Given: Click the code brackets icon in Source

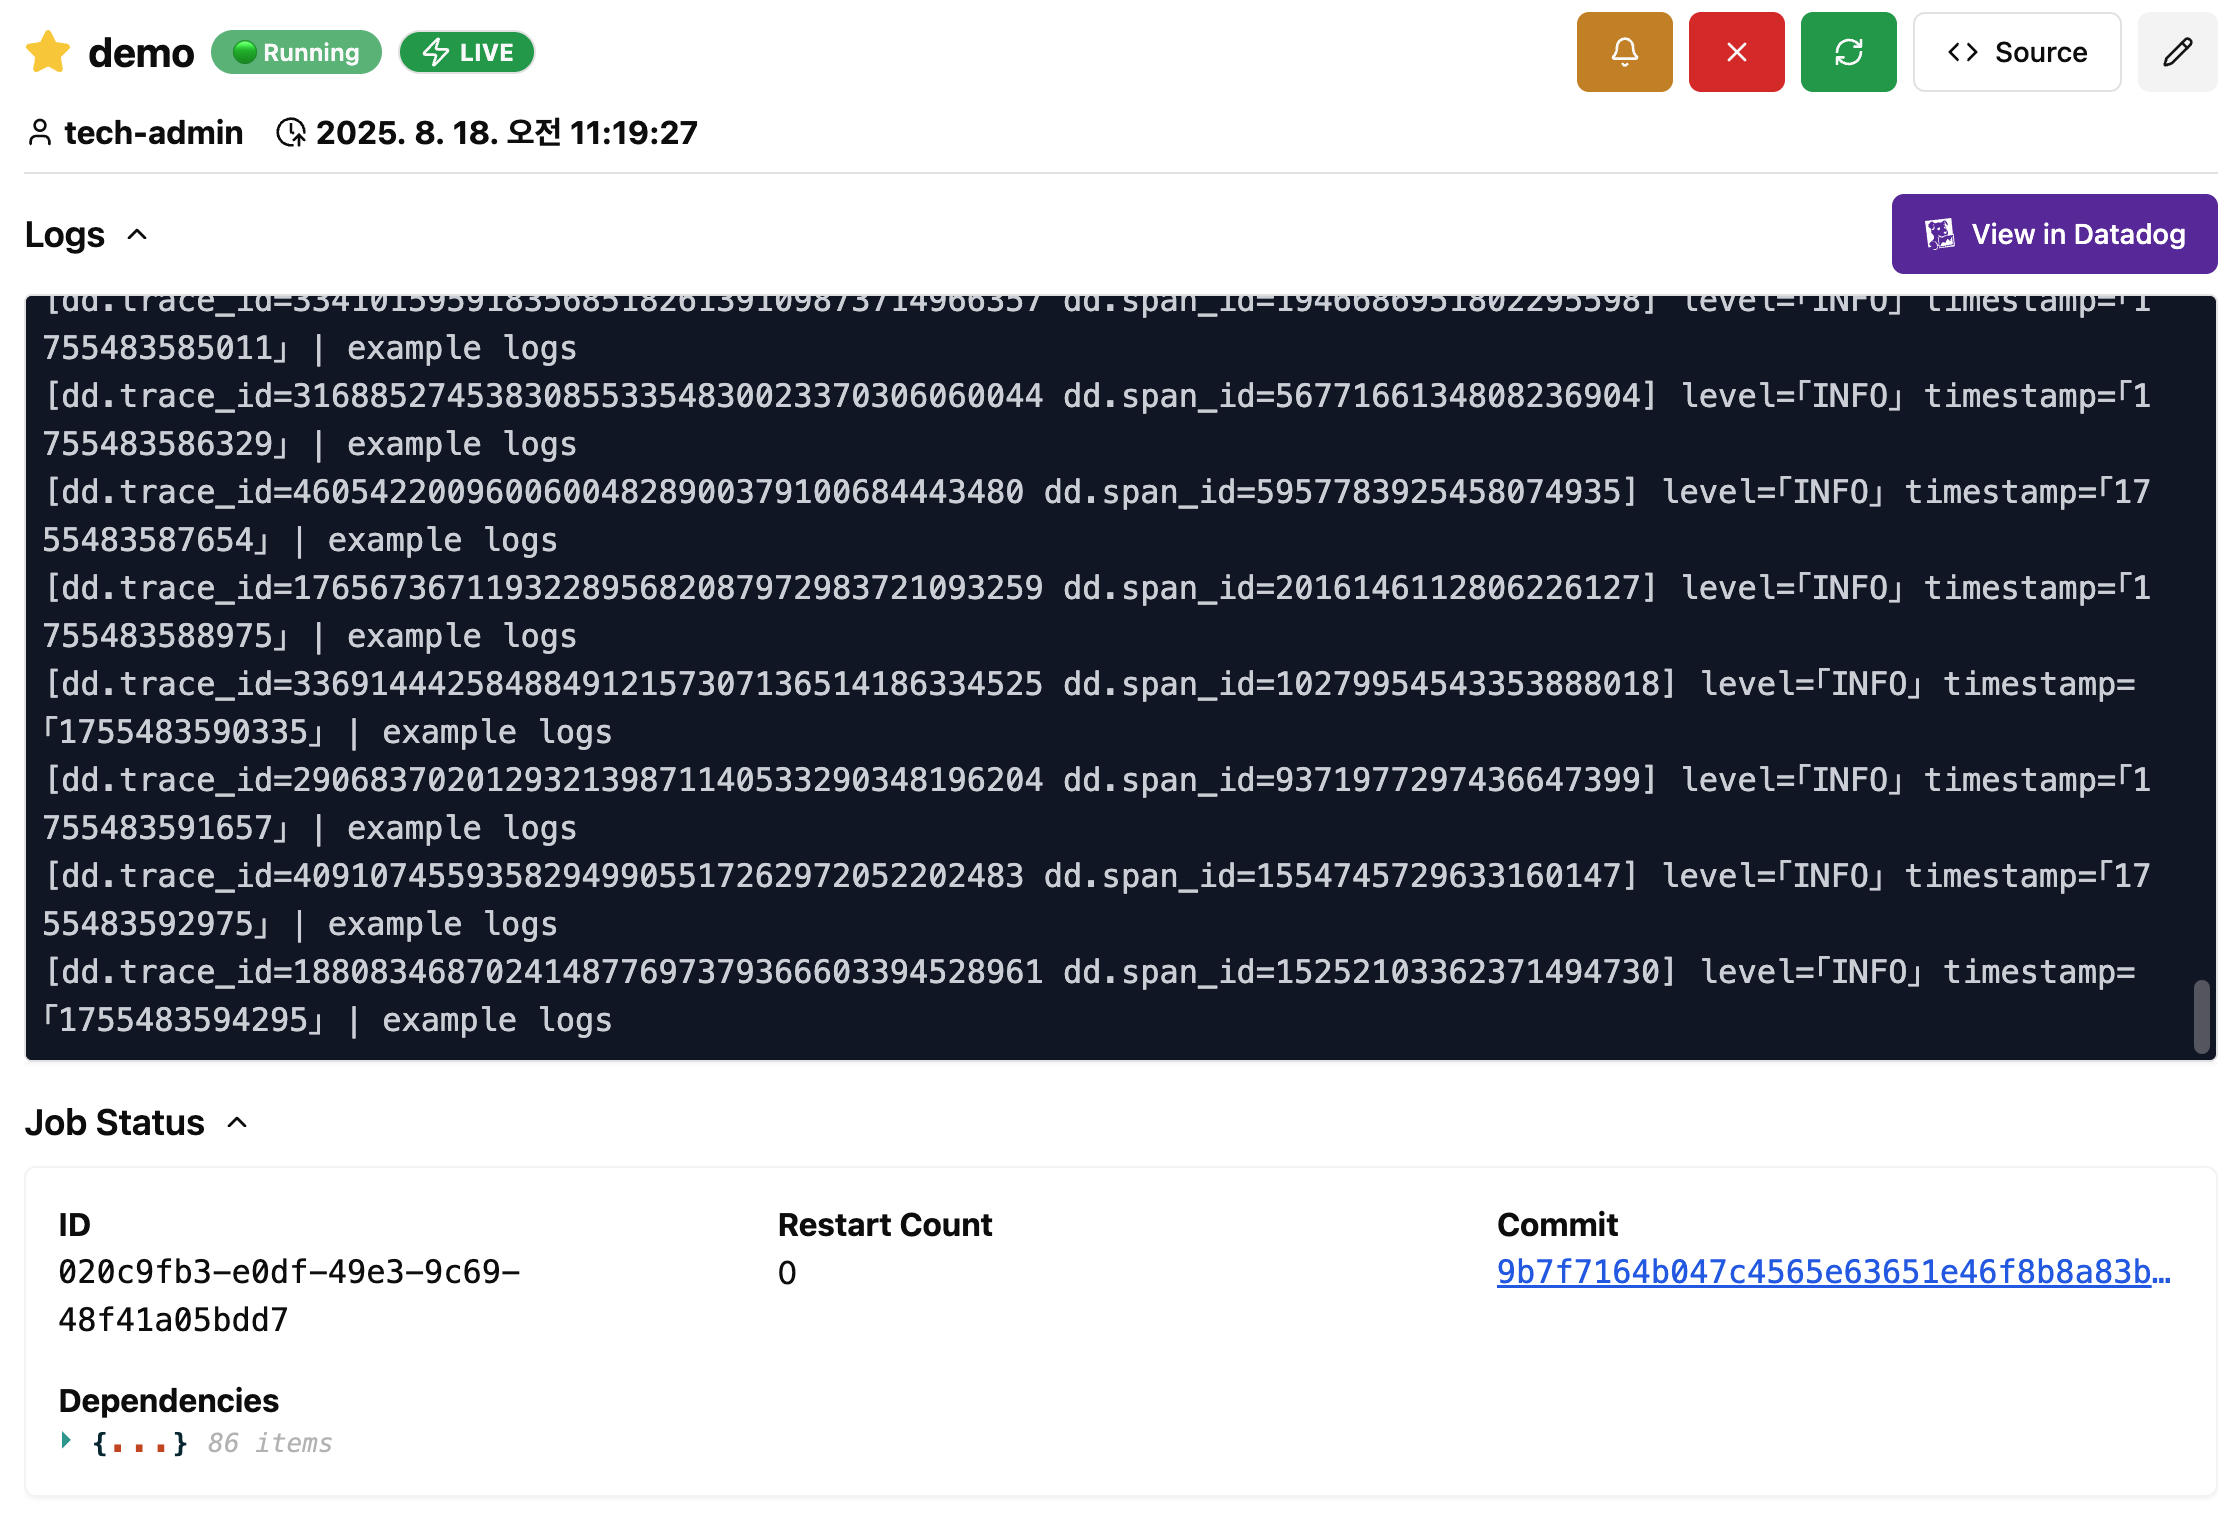Looking at the screenshot, I should click(1962, 52).
